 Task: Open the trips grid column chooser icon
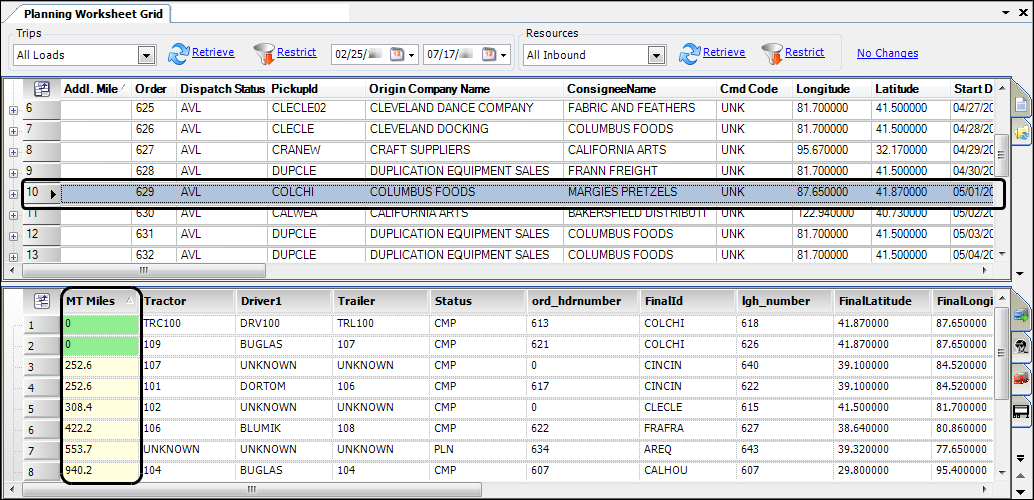coord(42,89)
